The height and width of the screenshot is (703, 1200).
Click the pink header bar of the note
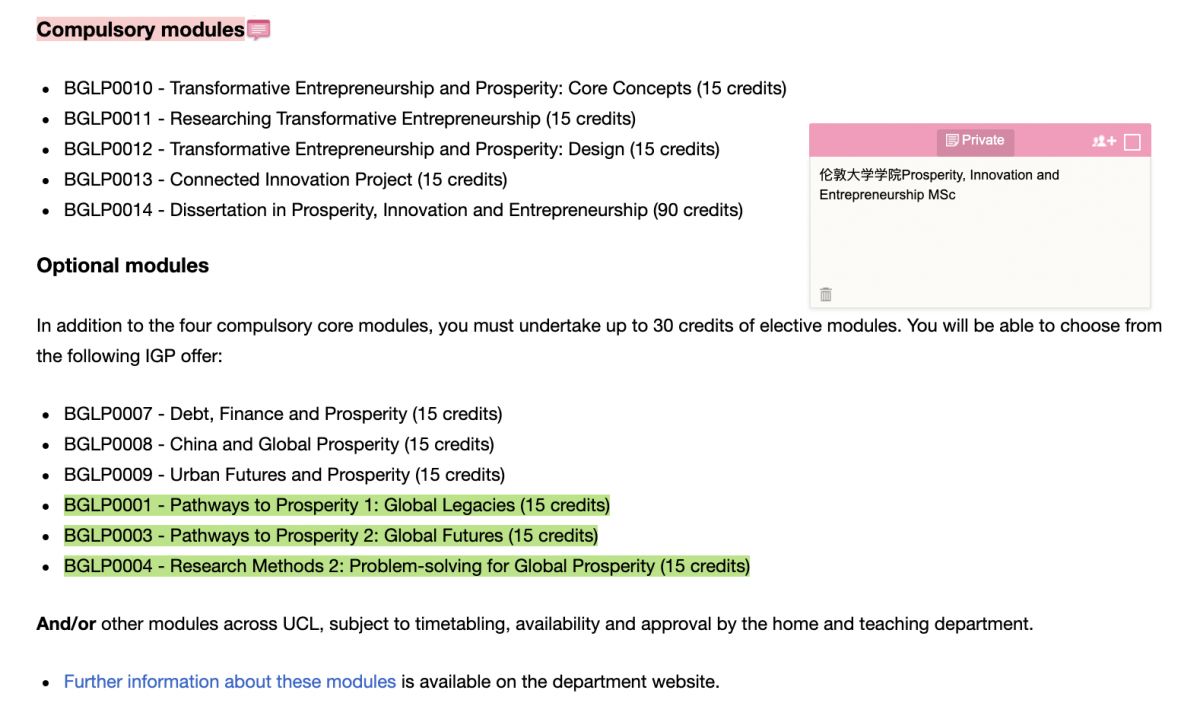[x=980, y=141]
